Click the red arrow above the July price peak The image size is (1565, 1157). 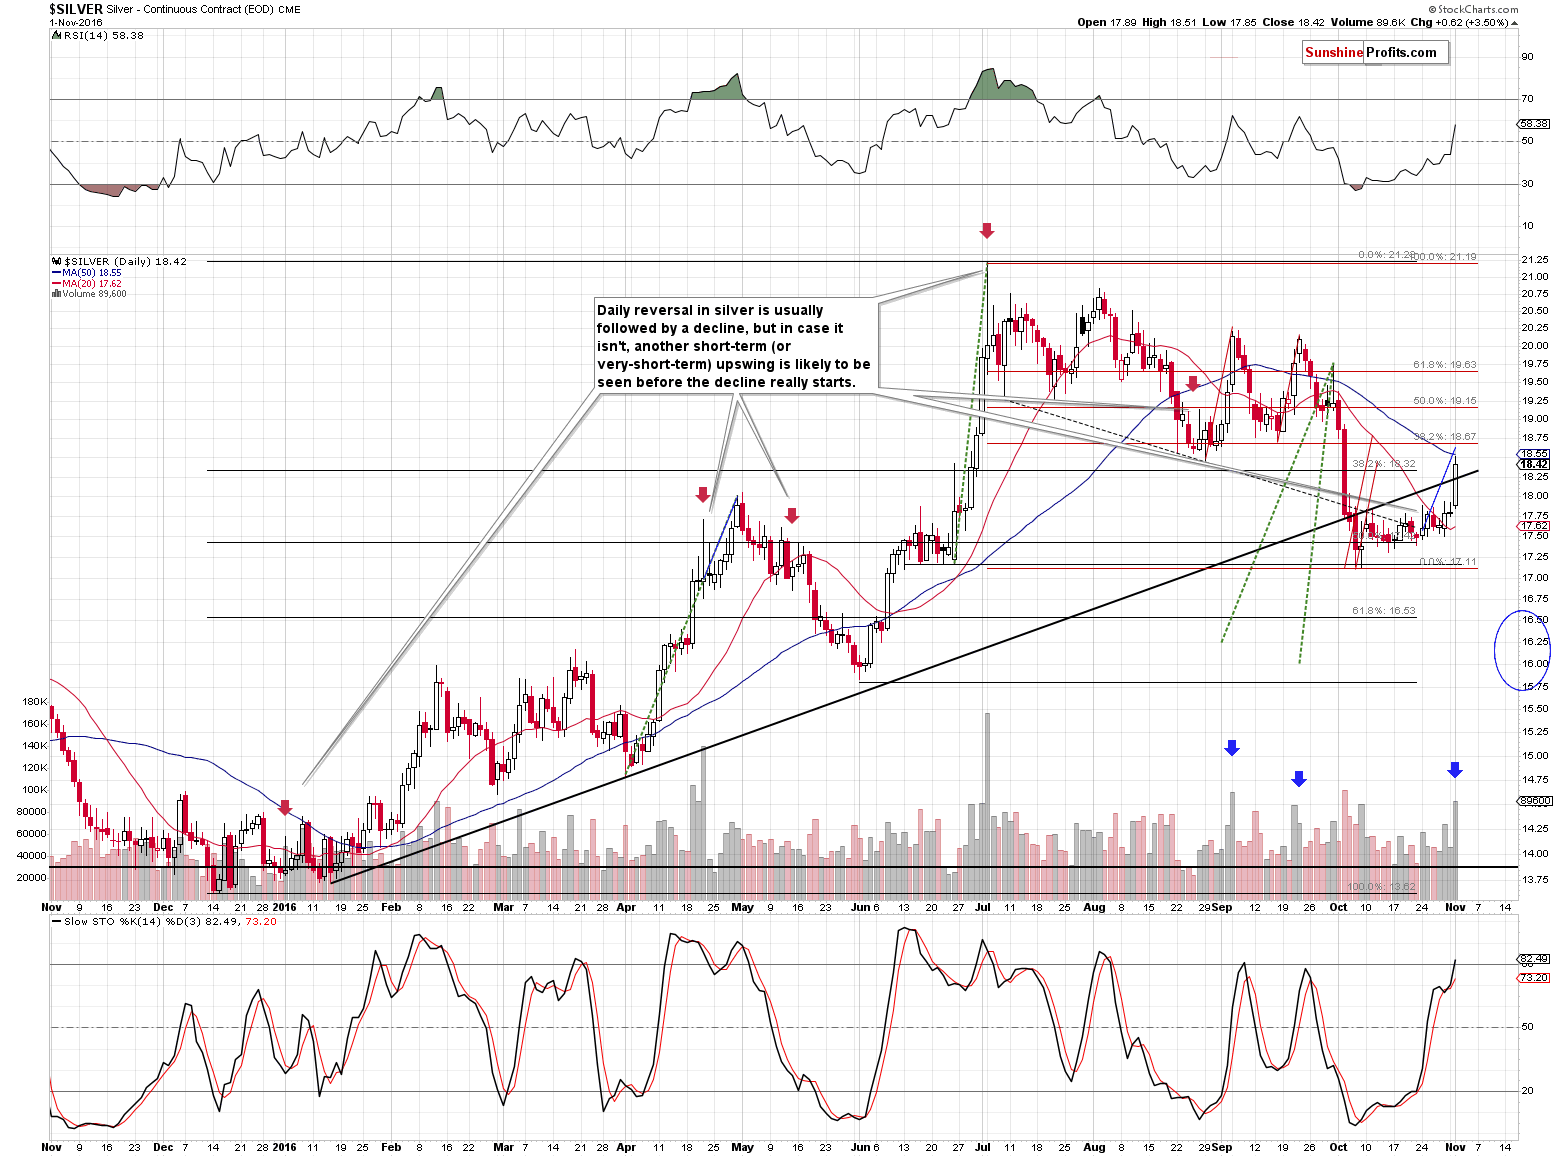(987, 231)
